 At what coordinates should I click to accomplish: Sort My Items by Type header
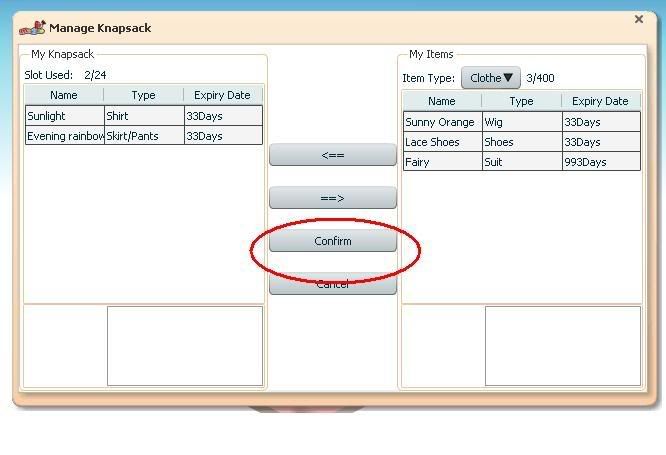tap(521, 102)
